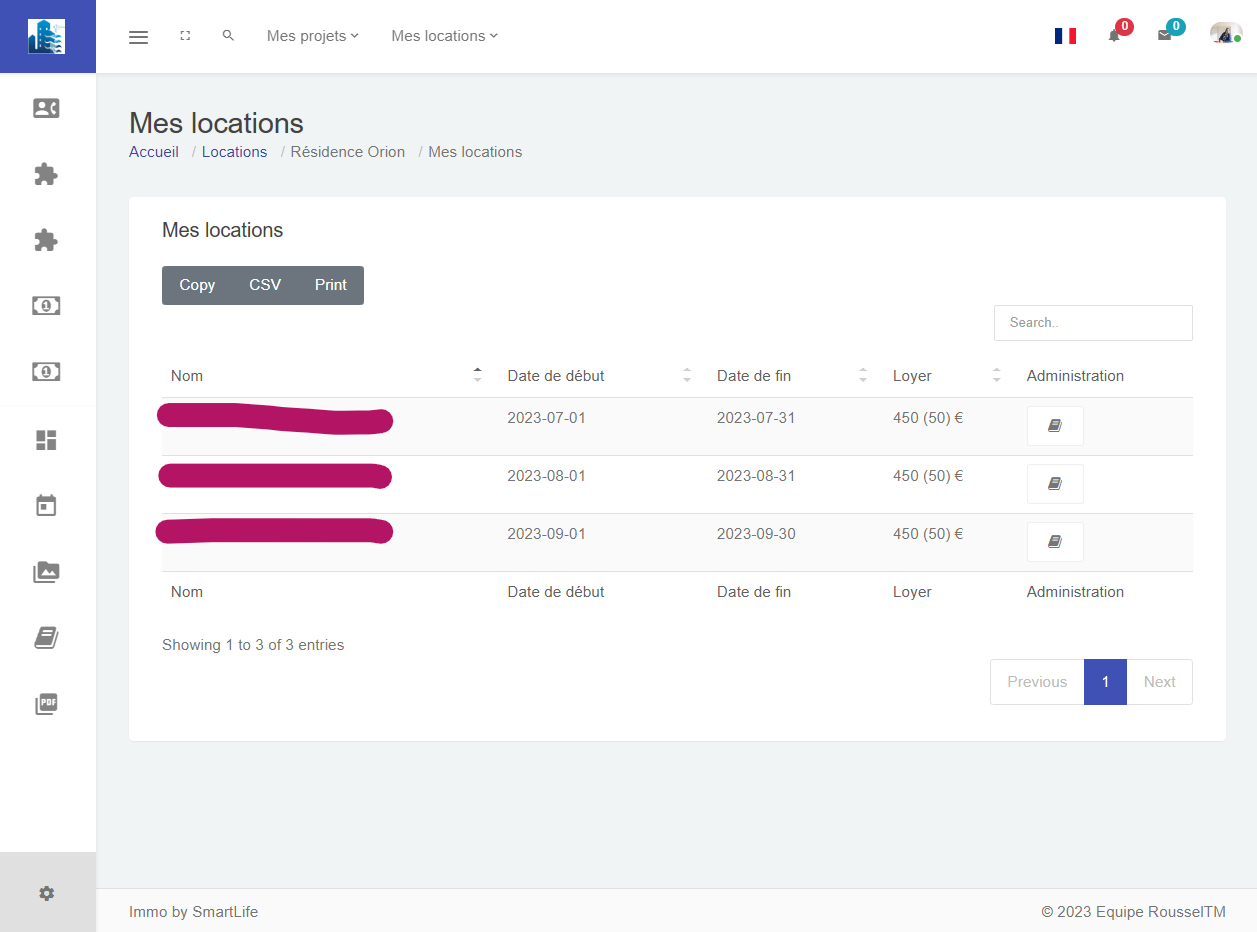1257x932 pixels.
Task: Sort table by Date de début column
Action: point(556,376)
